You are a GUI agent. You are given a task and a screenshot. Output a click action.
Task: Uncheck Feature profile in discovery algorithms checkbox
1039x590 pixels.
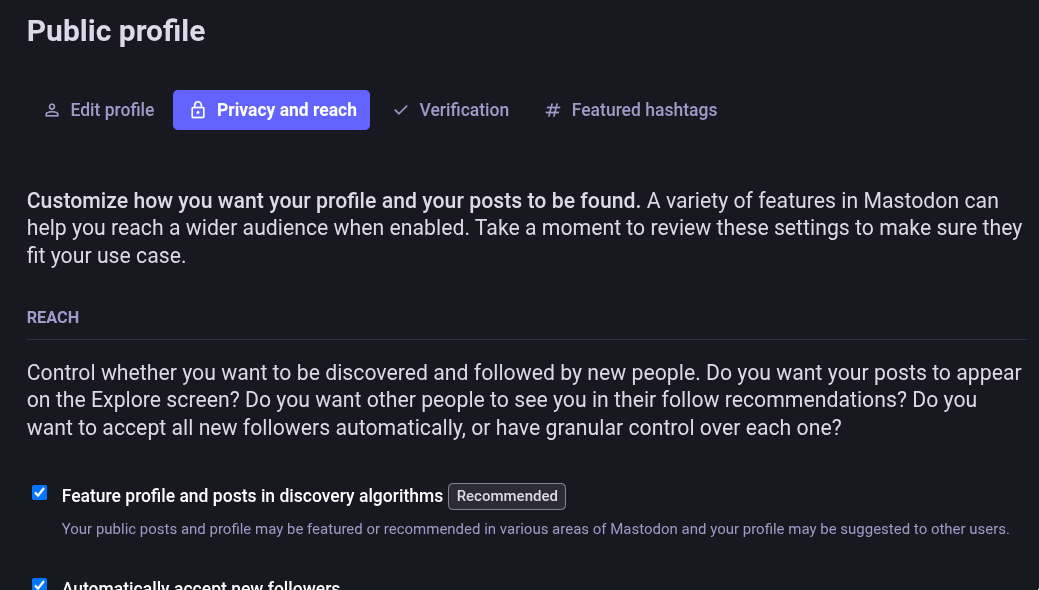point(40,493)
